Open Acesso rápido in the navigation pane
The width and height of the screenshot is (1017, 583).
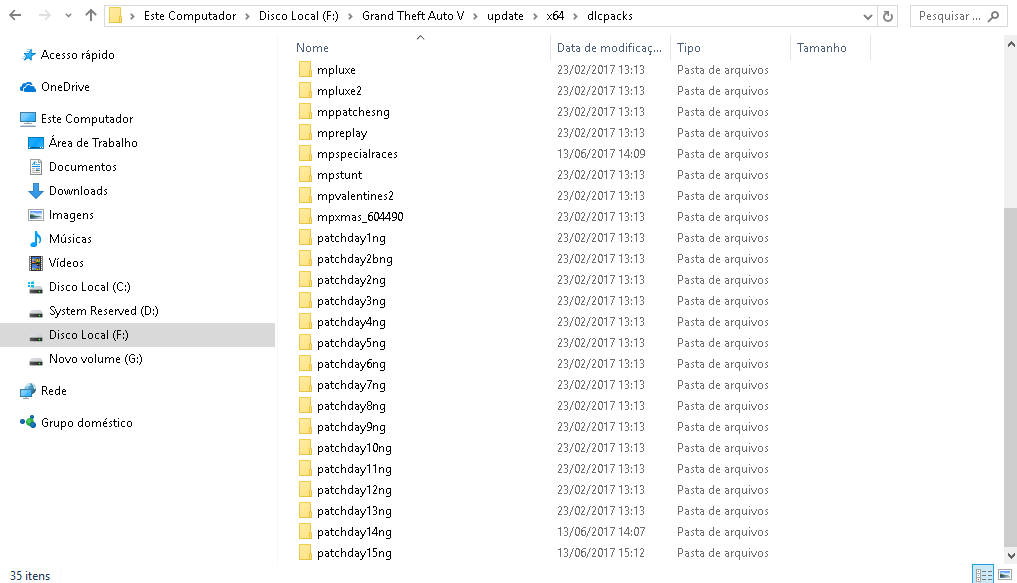[77, 55]
